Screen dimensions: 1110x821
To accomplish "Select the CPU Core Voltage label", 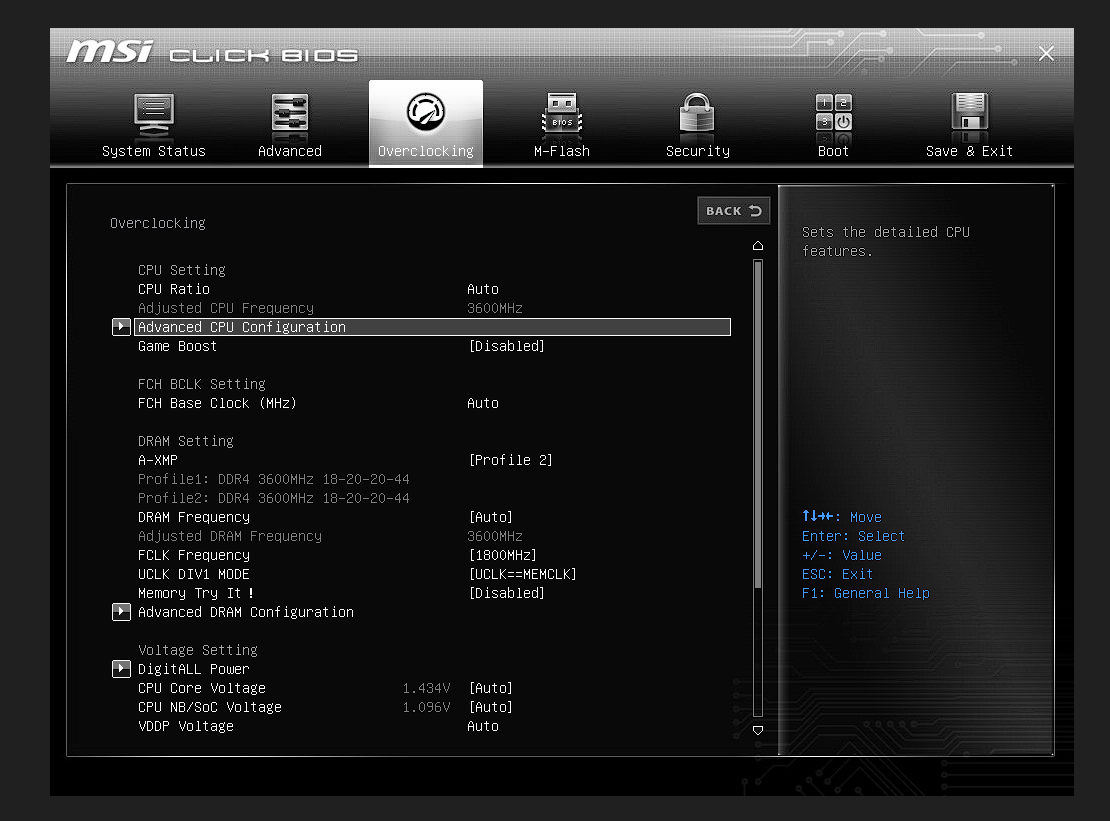I will [202, 688].
